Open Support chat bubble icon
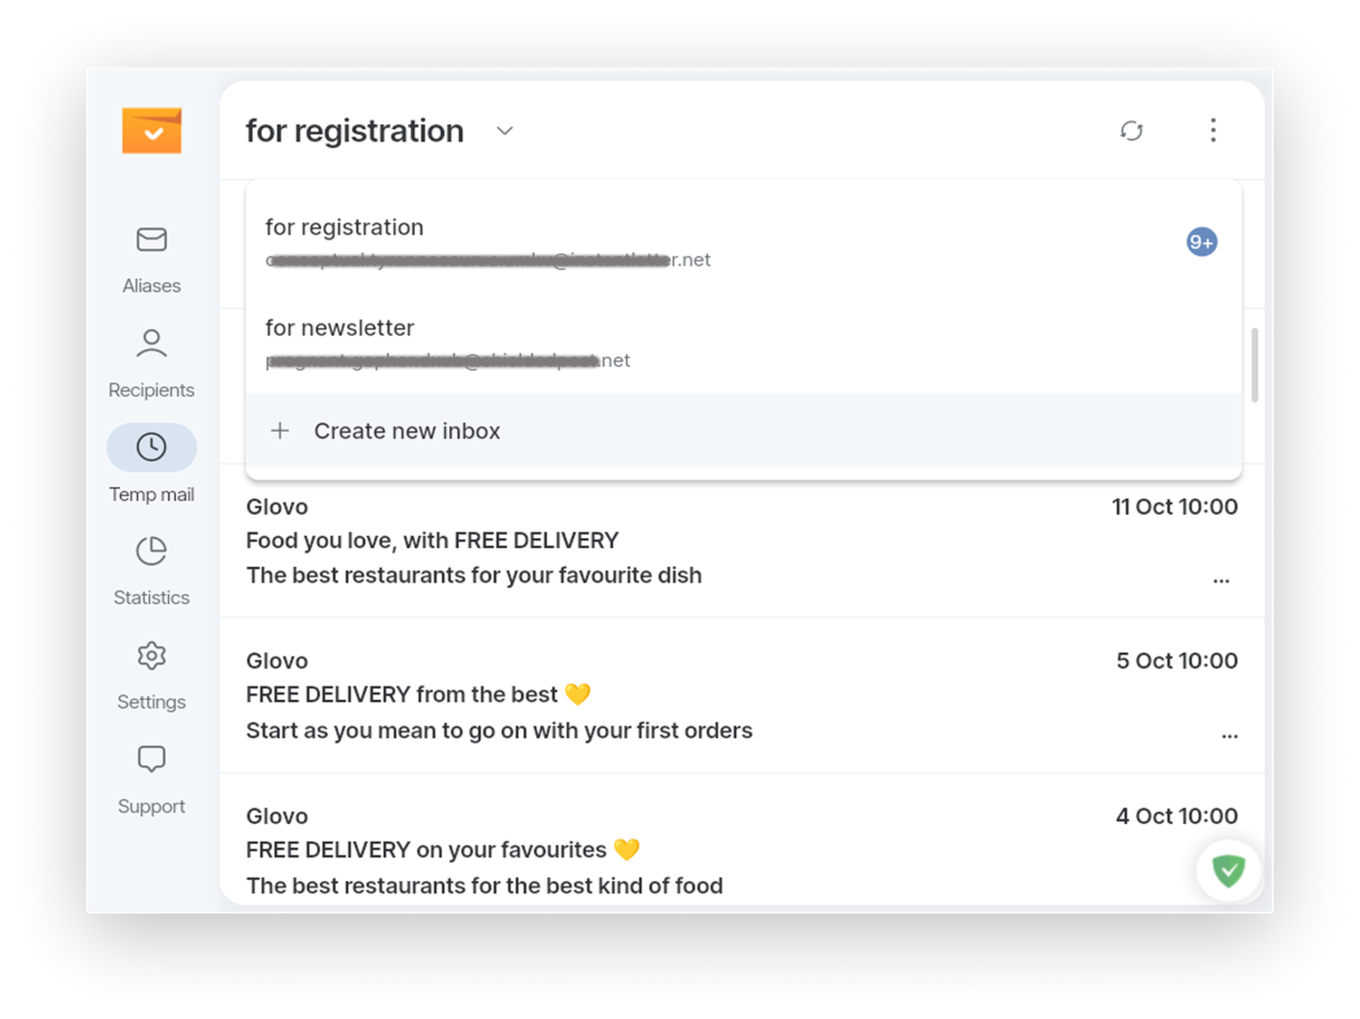1360x1019 pixels. pos(152,760)
